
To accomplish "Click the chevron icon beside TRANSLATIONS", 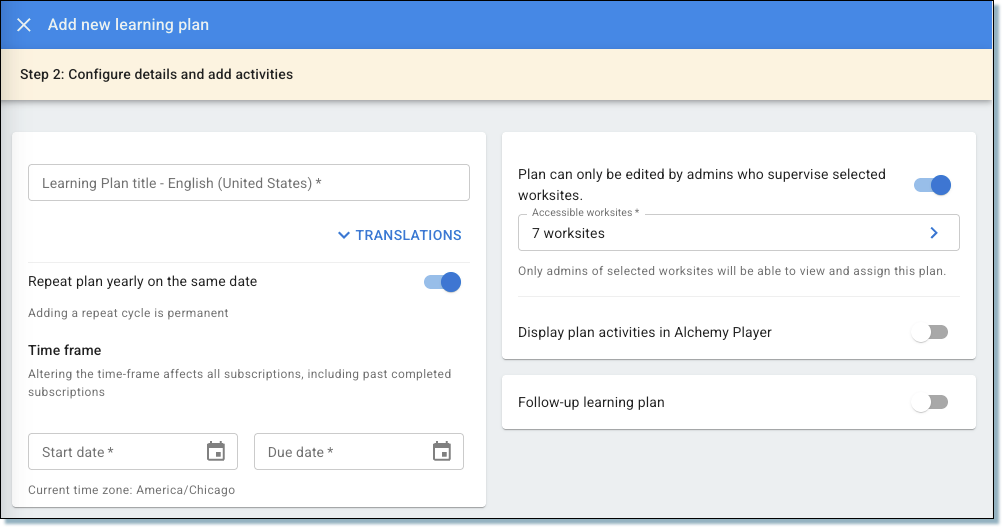I will [344, 235].
